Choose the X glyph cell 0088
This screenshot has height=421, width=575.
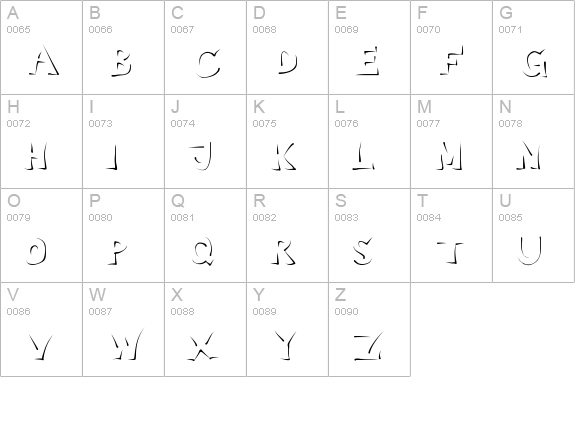206,329
